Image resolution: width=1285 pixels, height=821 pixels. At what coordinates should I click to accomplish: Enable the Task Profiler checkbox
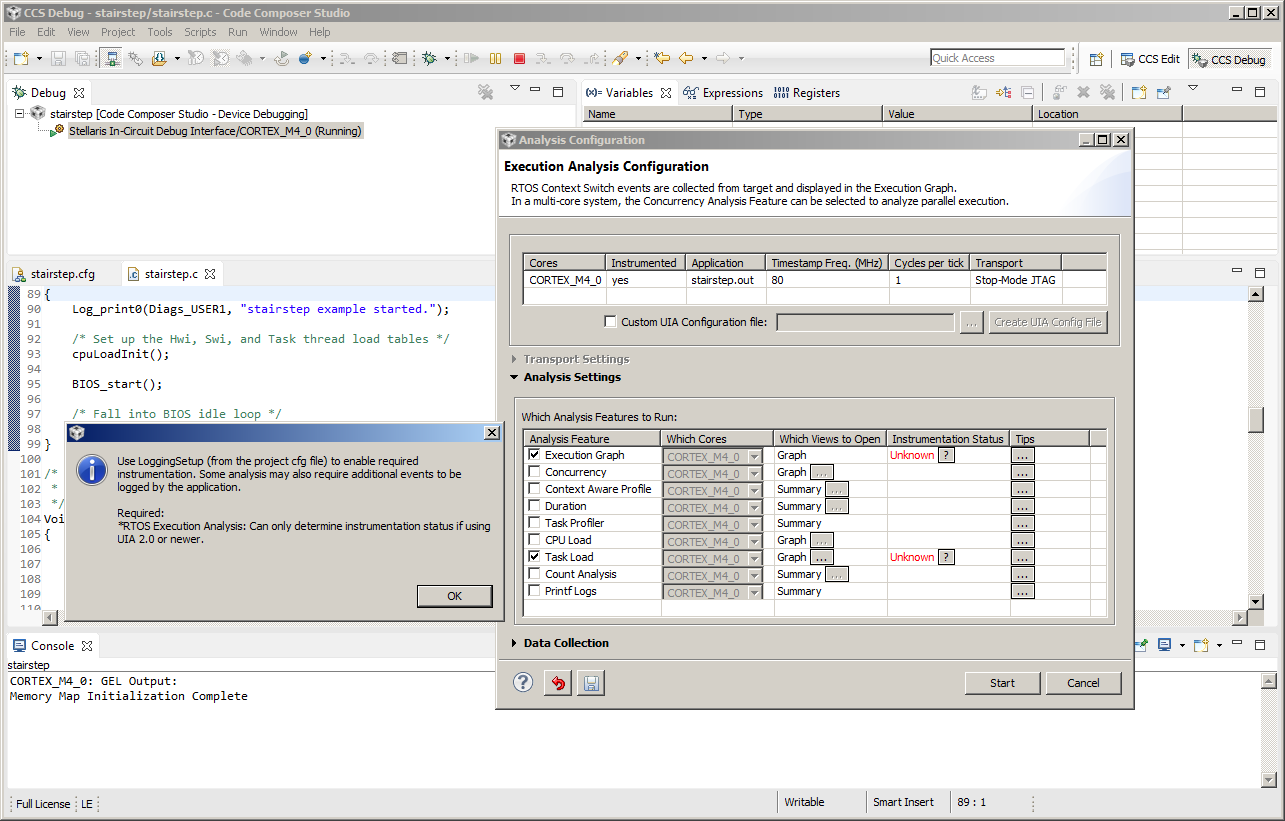click(x=534, y=523)
